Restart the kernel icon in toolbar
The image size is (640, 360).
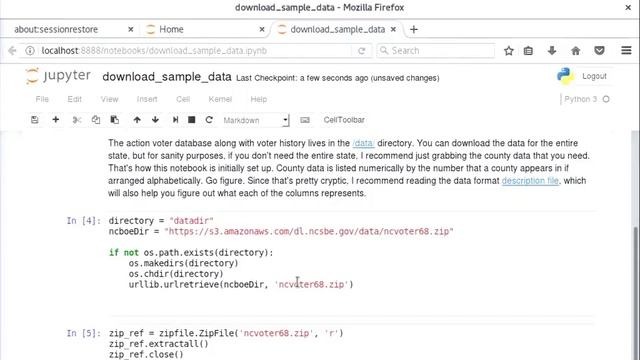[x=209, y=120]
